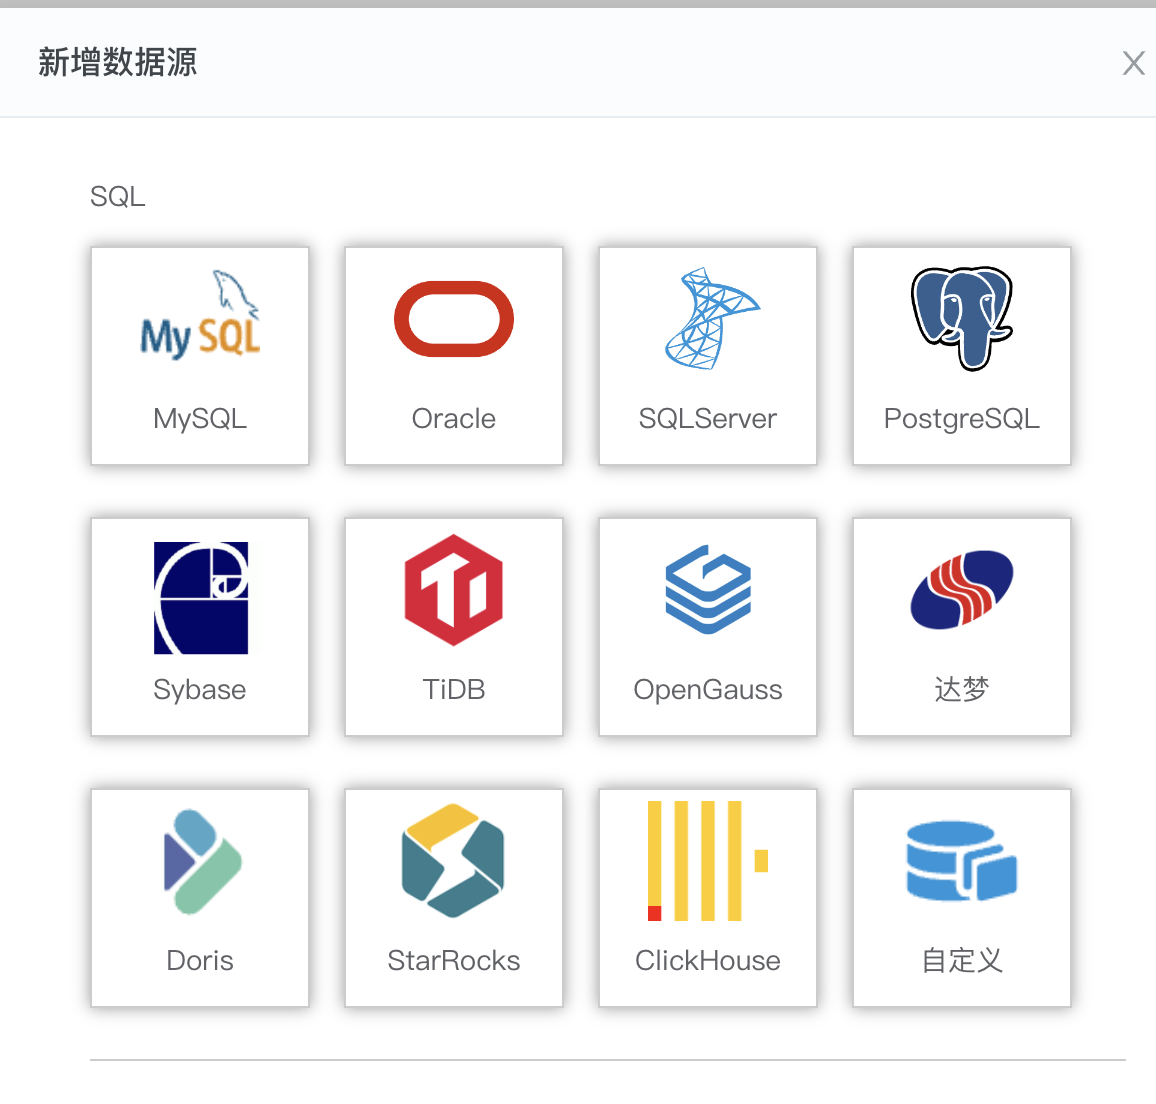The width and height of the screenshot is (1156, 1104).
Task: Click the 达梦 label text
Action: [962, 690]
